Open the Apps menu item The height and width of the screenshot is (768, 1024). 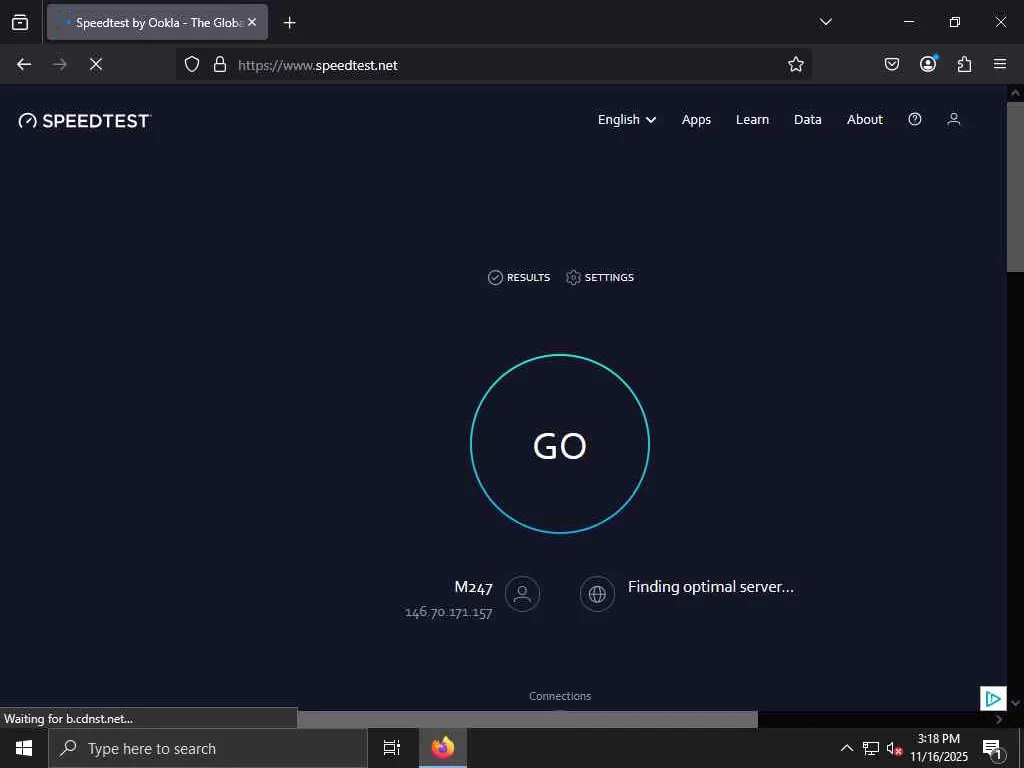pos(696,120)
